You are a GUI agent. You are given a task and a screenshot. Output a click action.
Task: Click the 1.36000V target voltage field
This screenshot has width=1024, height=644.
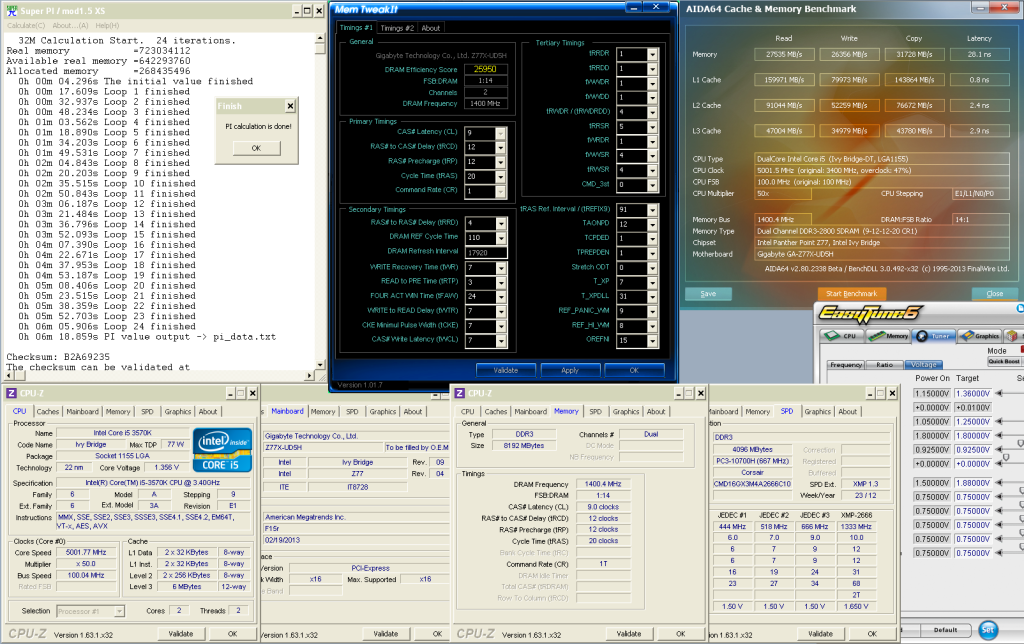click(x=973, y=393)
